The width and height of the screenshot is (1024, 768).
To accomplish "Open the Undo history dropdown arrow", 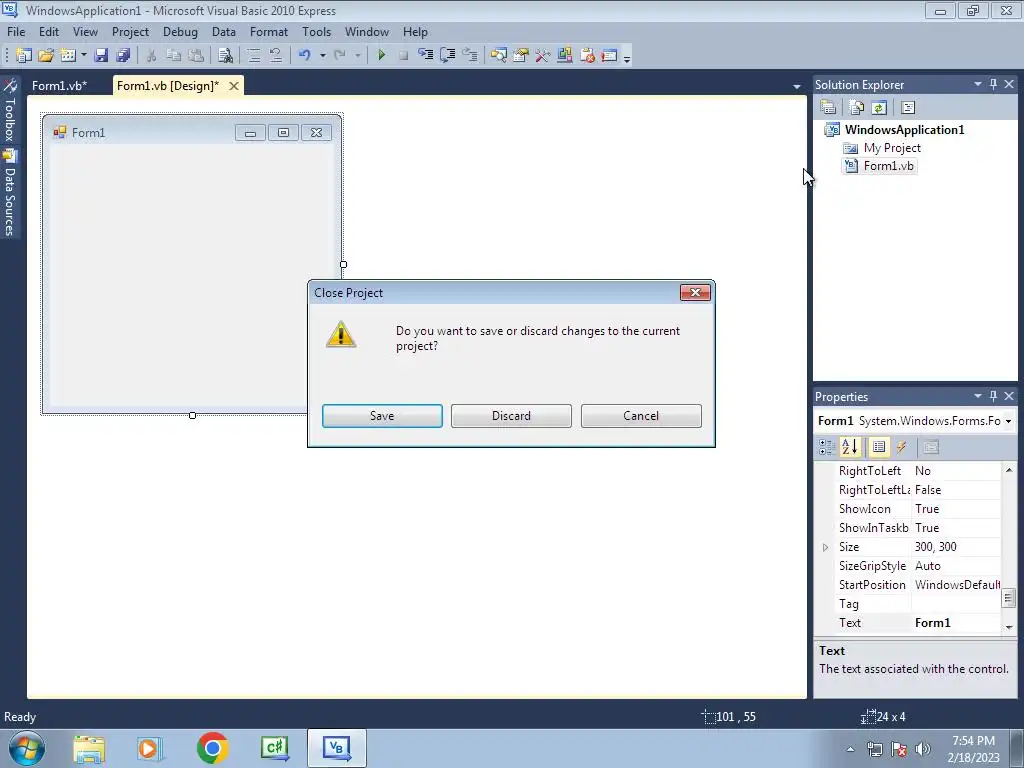I will click(x=322, y=56).
